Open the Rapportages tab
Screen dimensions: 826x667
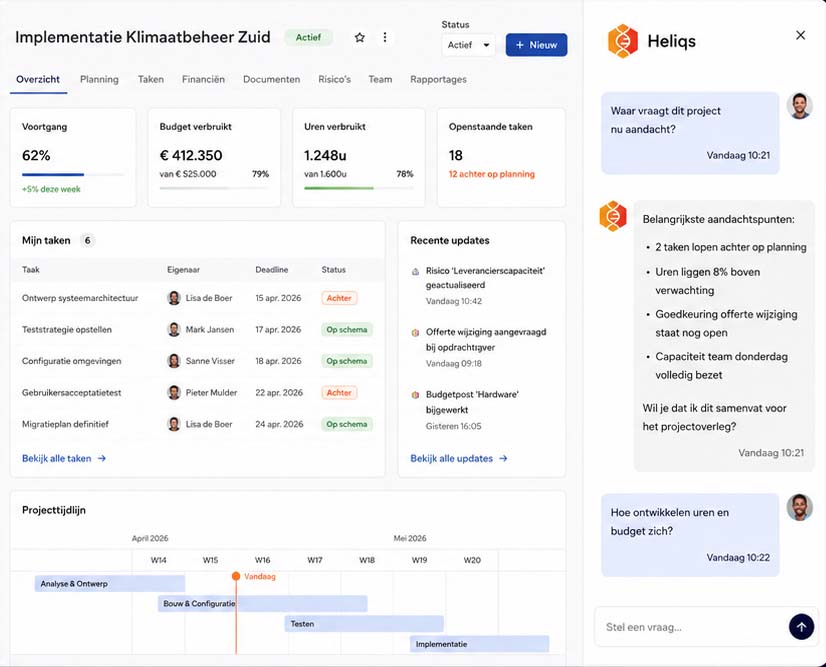(438, 80)
